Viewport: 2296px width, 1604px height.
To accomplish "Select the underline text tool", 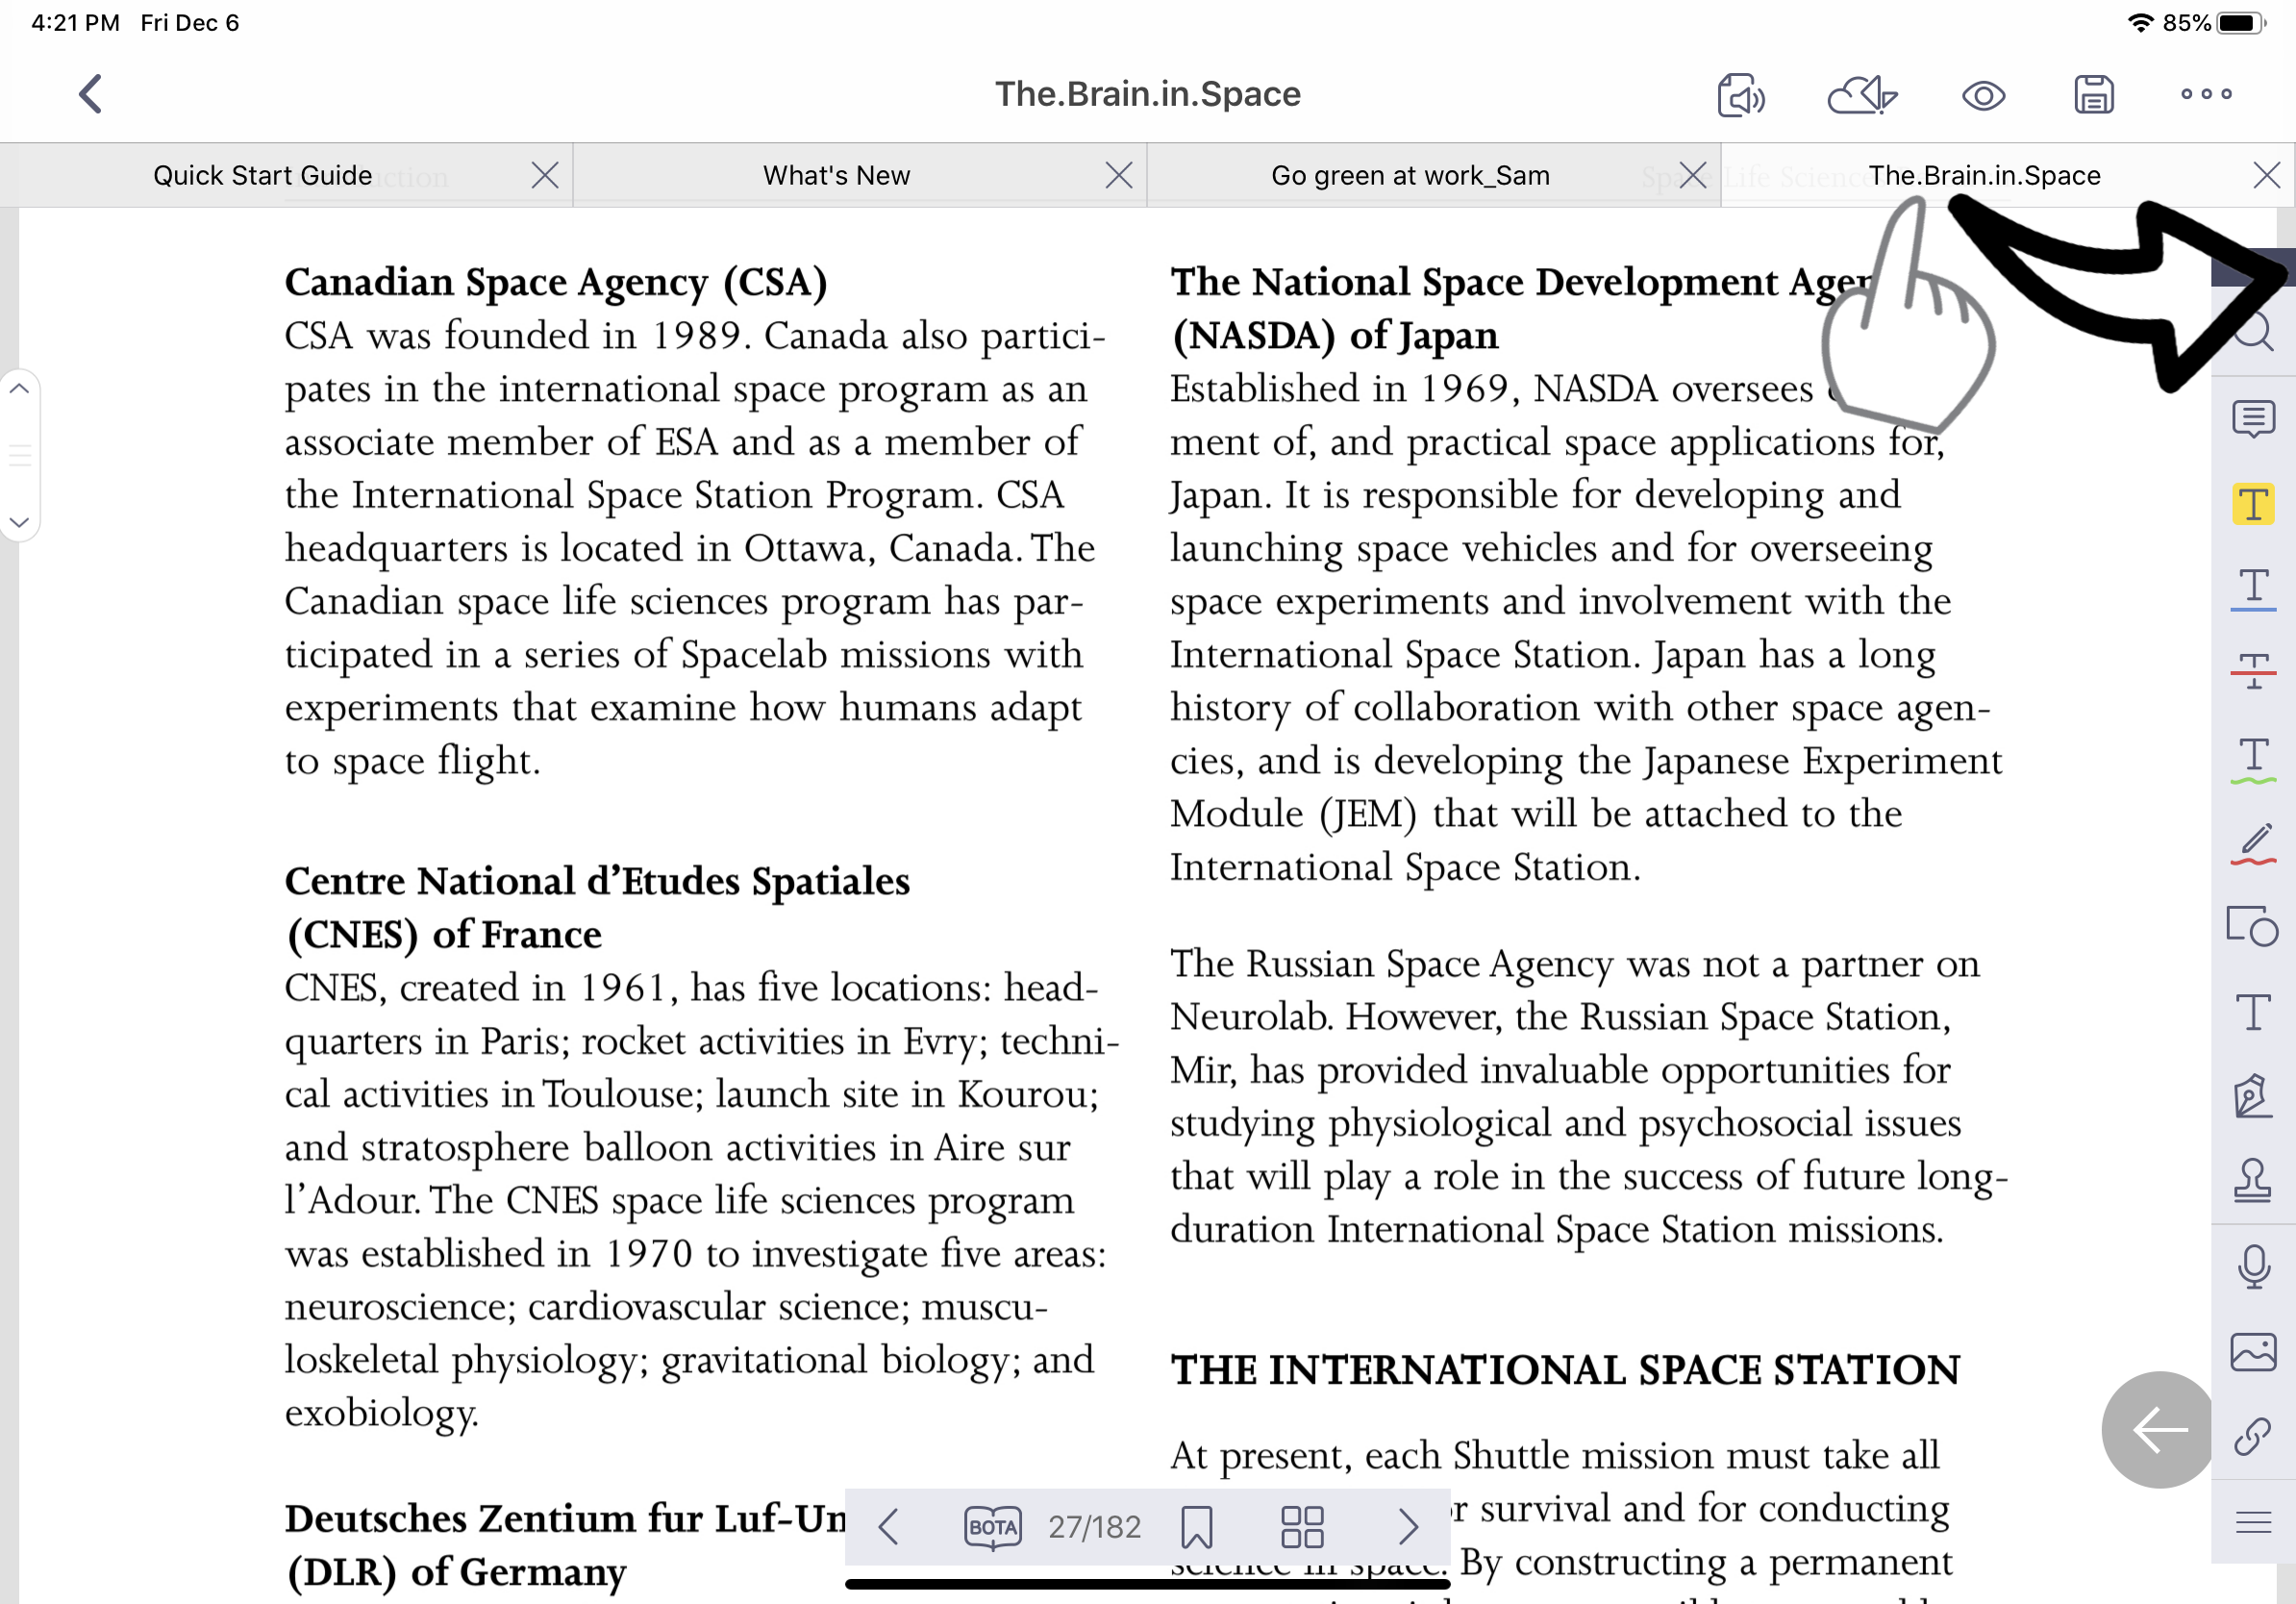I will (2253, 589).
